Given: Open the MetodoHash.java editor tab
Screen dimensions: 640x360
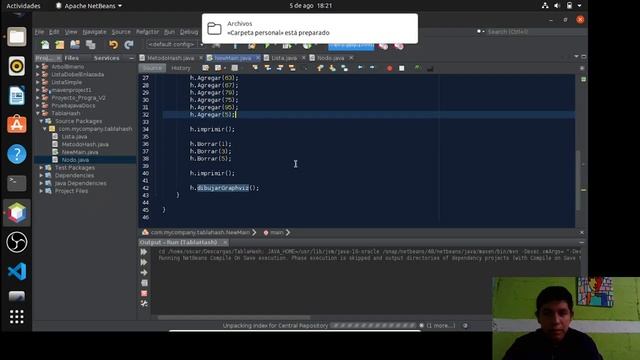Looking at the screenshot, I should pos(171,58).
